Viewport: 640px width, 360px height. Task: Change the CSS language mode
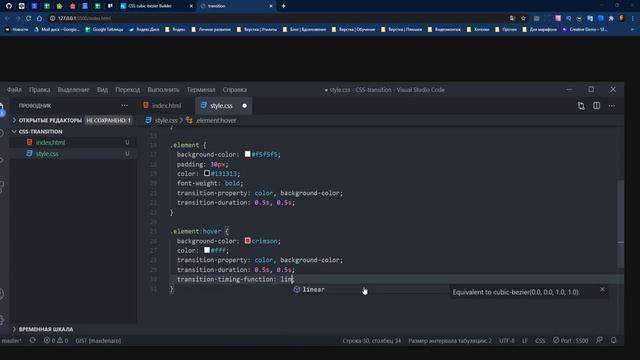[540, 340]
